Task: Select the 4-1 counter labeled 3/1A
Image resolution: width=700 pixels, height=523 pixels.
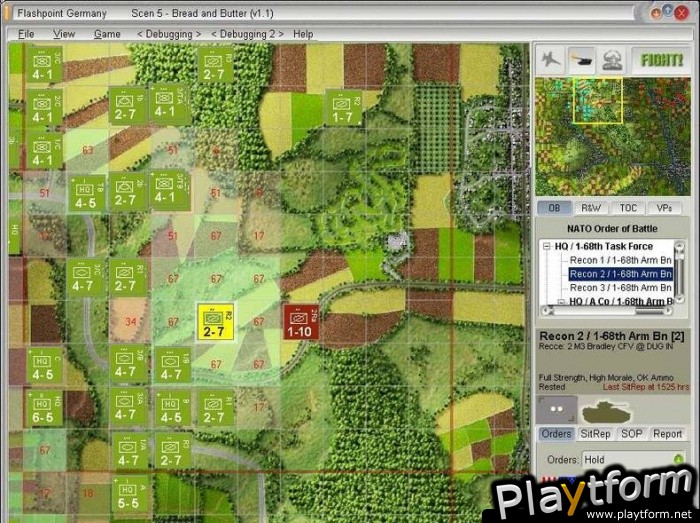Action: [x=170, y=104]
